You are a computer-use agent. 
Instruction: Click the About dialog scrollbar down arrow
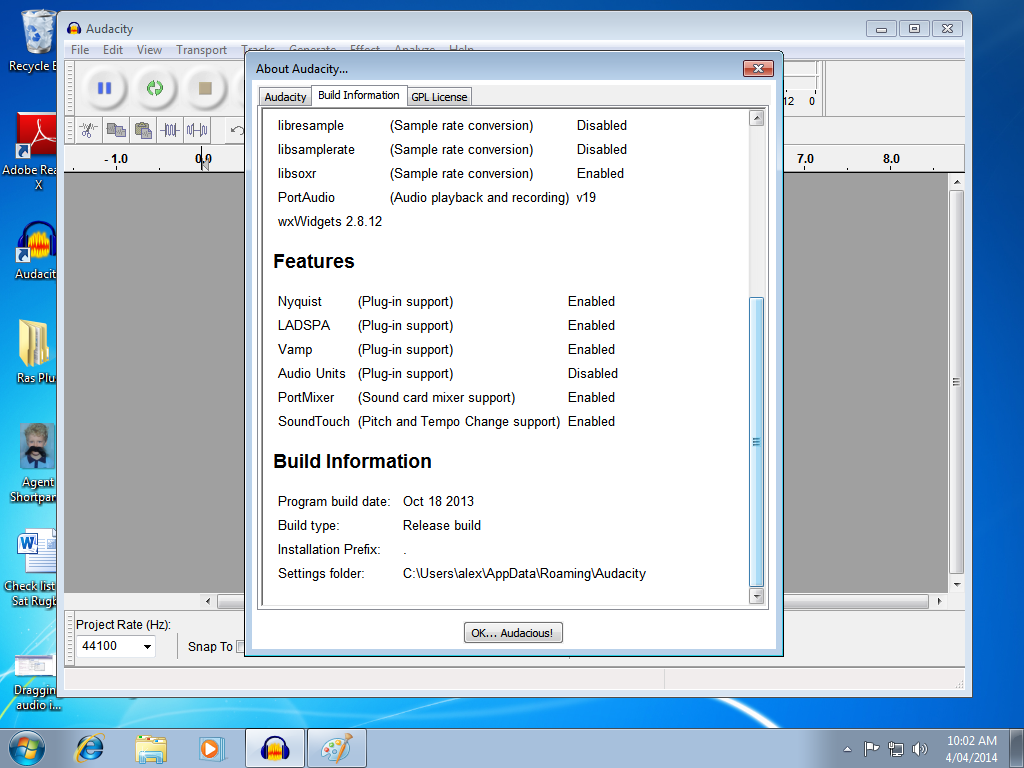(756, 596)
